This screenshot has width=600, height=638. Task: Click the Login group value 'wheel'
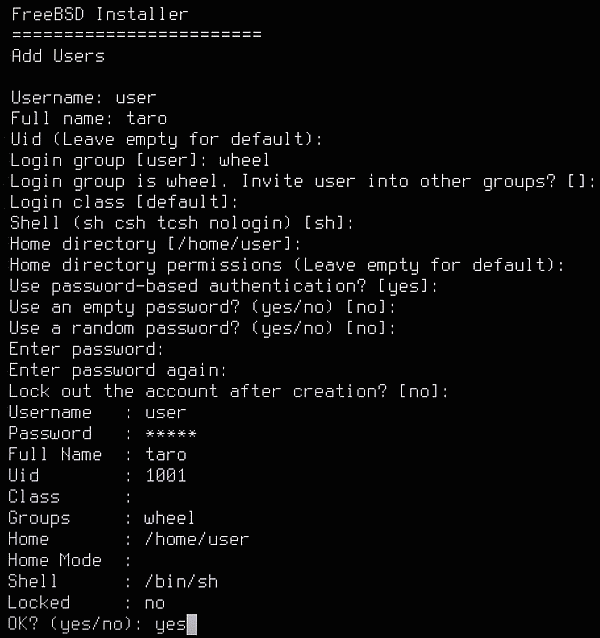(244, 160)
